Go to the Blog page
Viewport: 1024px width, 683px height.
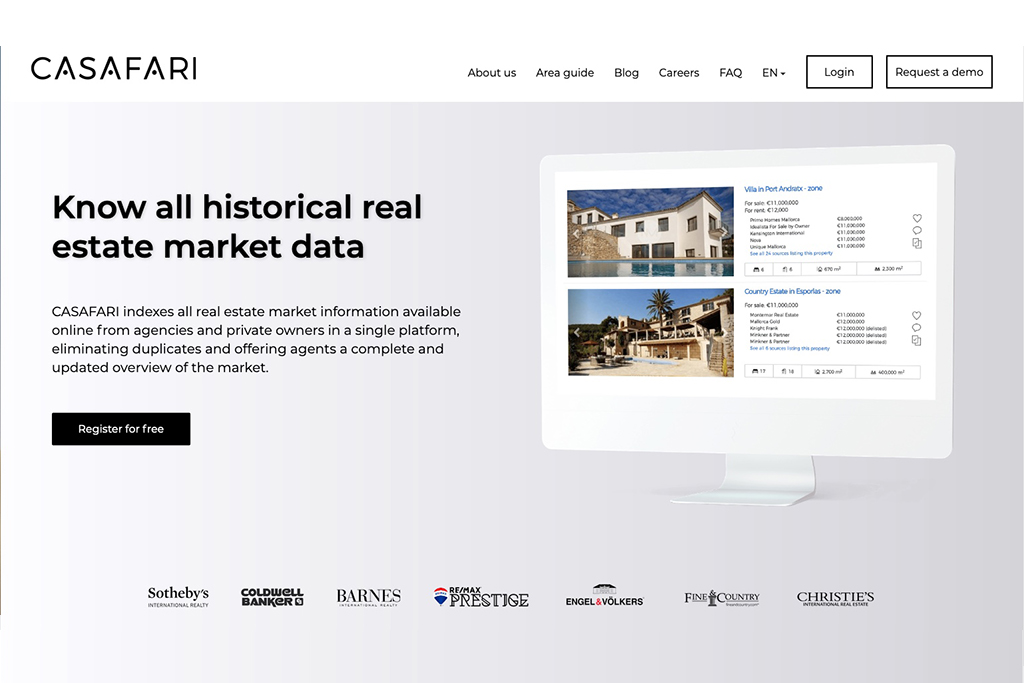click(626, 72)
